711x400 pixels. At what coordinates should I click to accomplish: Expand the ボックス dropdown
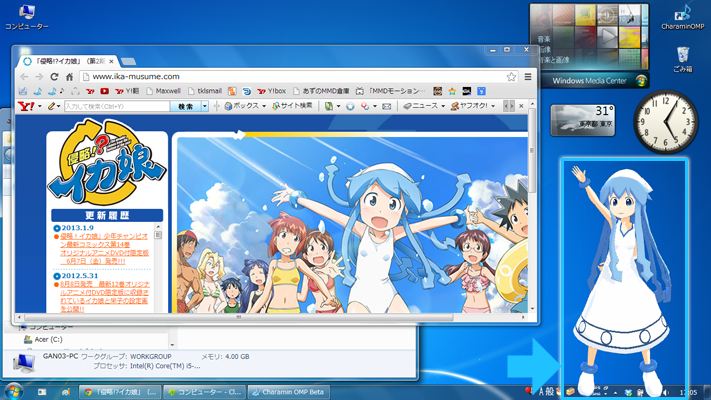coord(264,106)
